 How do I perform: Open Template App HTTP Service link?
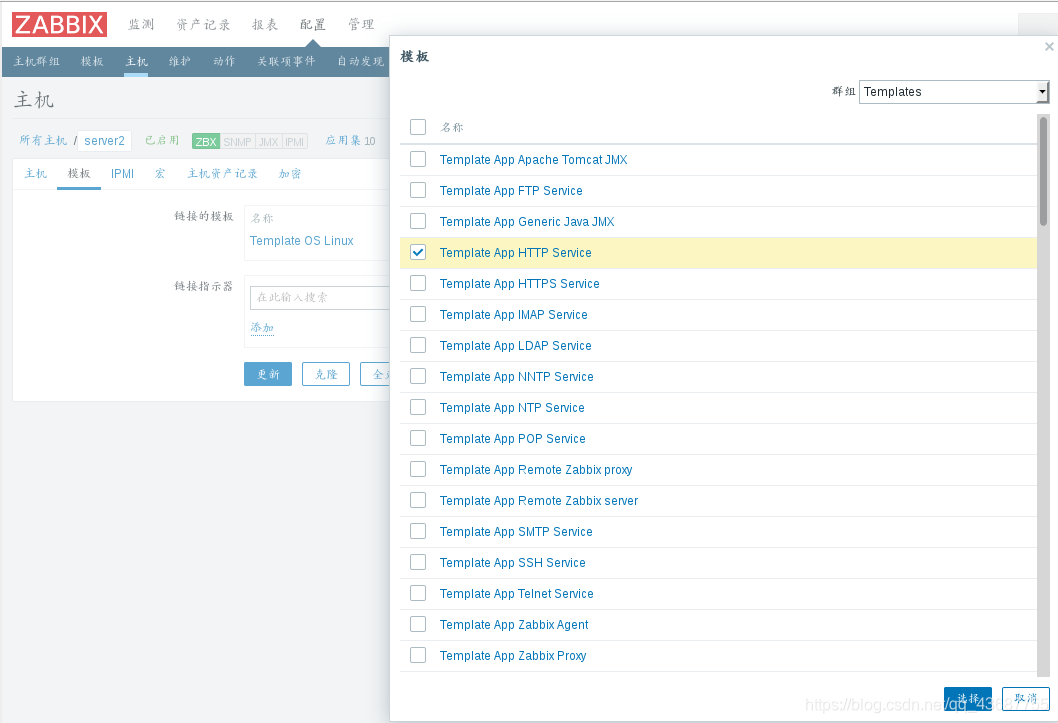pyautogui.click(x=516, y=252)
